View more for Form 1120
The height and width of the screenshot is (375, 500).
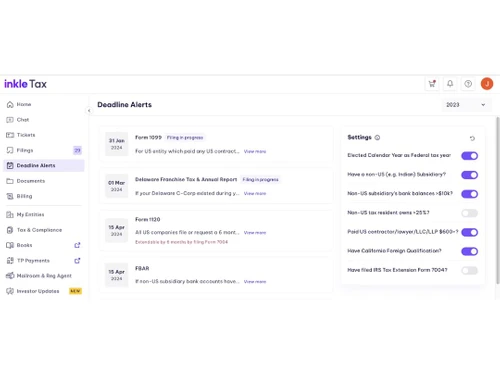click(x=255, y=233)
